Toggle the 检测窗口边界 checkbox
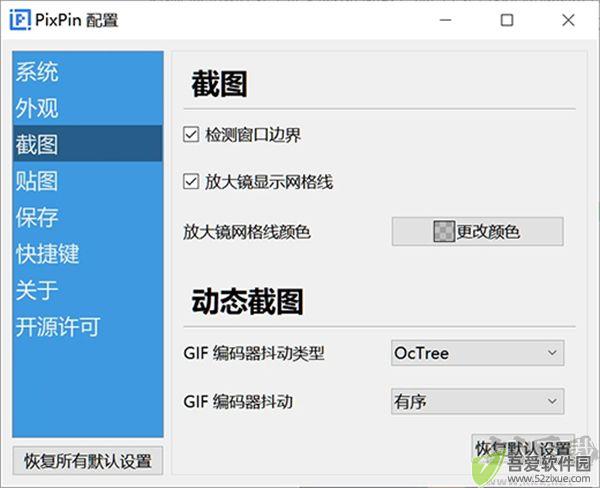Screen dimensions: 600x488 coord(191,135)
